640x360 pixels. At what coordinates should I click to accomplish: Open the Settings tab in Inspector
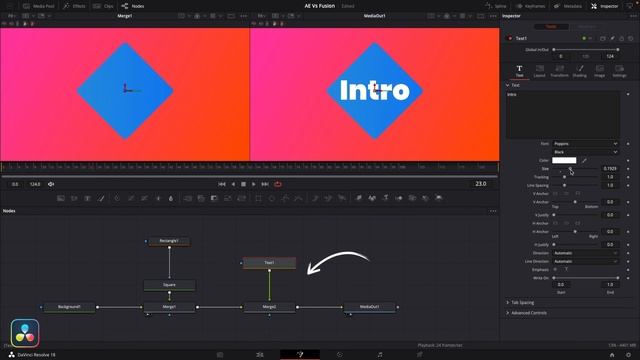click(619, 71)
